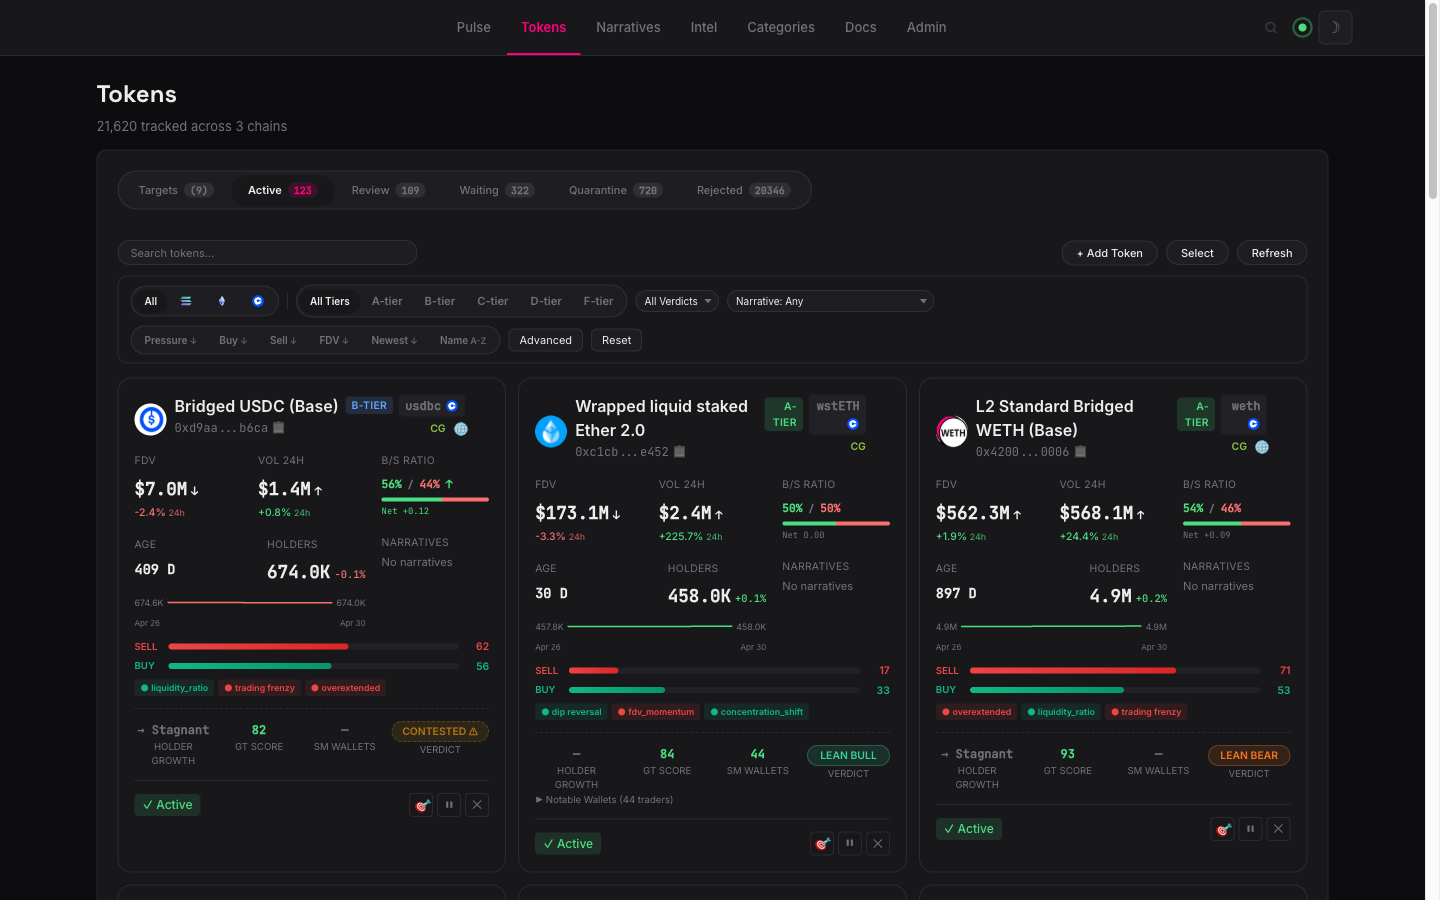The height and width of the screenshot is (900, 1440).
Task: Open the globe link on the WETH card
Action: 1262,447
